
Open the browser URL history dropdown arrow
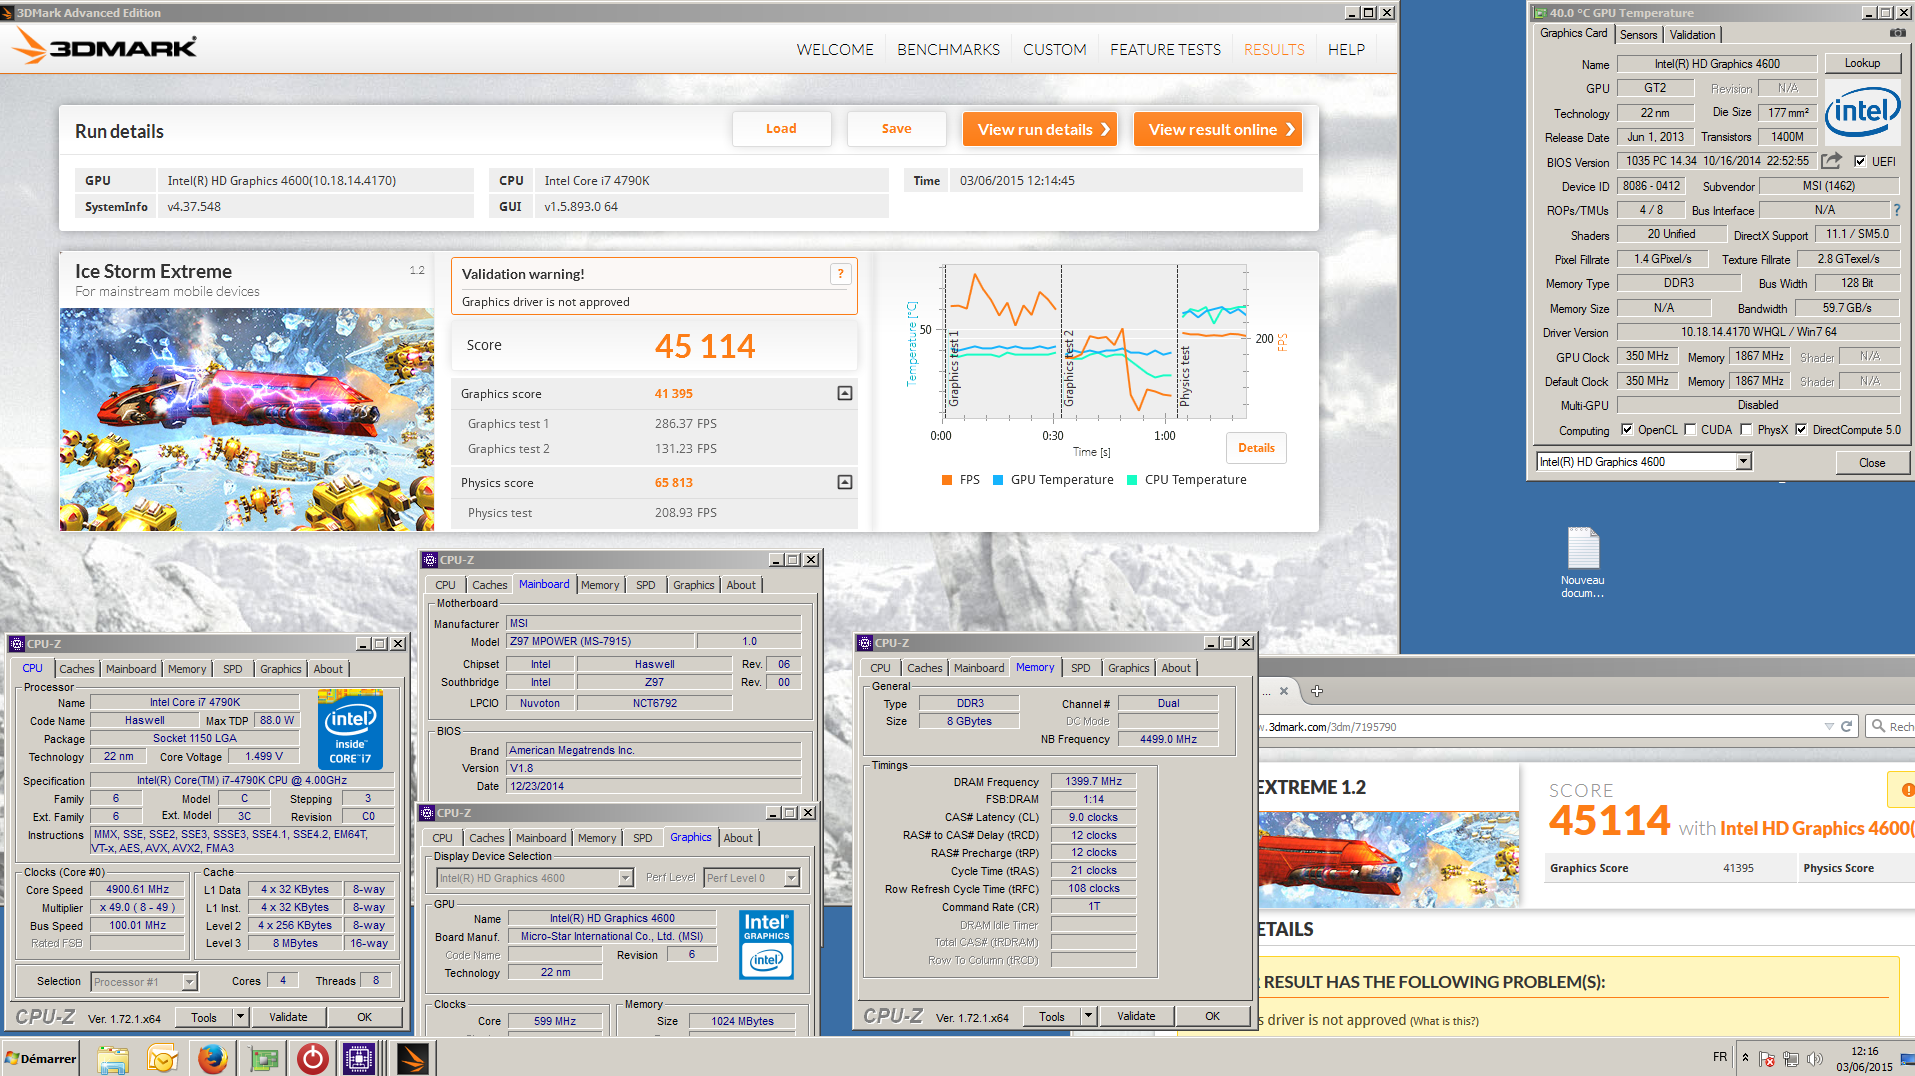tap(1829, 727)
